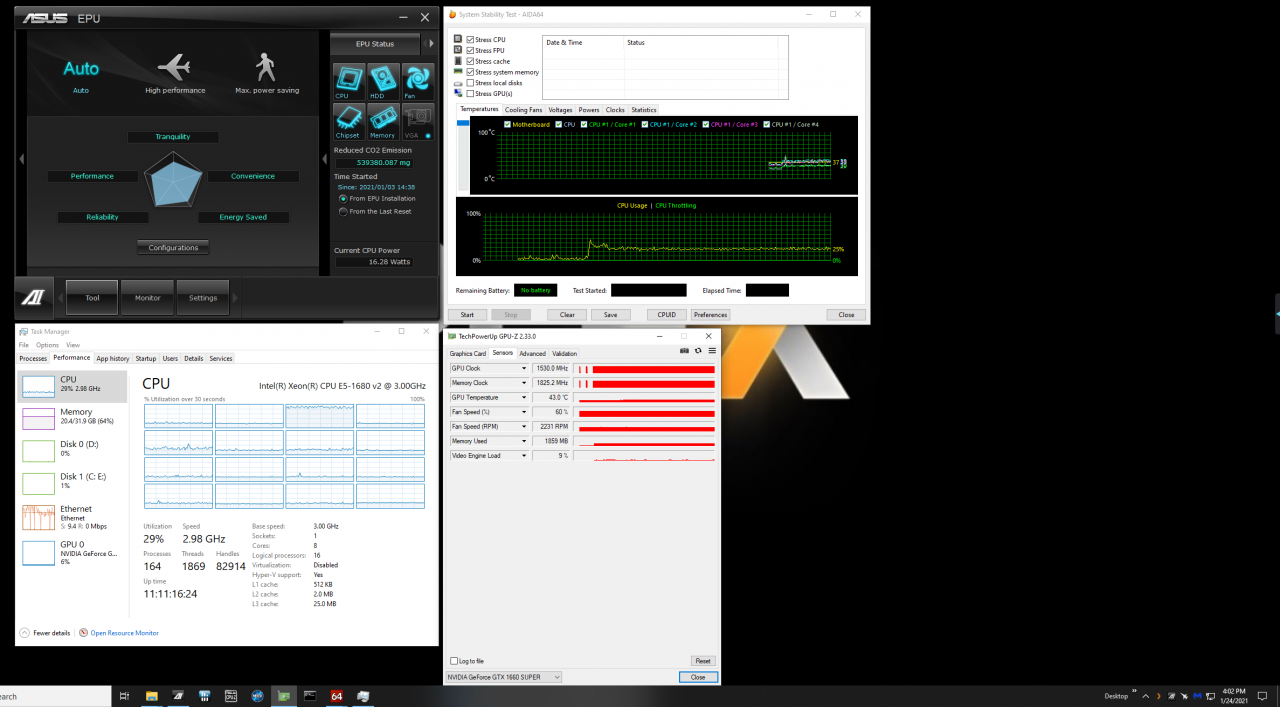Select the CPU module icon in EPU
This screenshot has height=707, width=1280.
coord(348,80)
